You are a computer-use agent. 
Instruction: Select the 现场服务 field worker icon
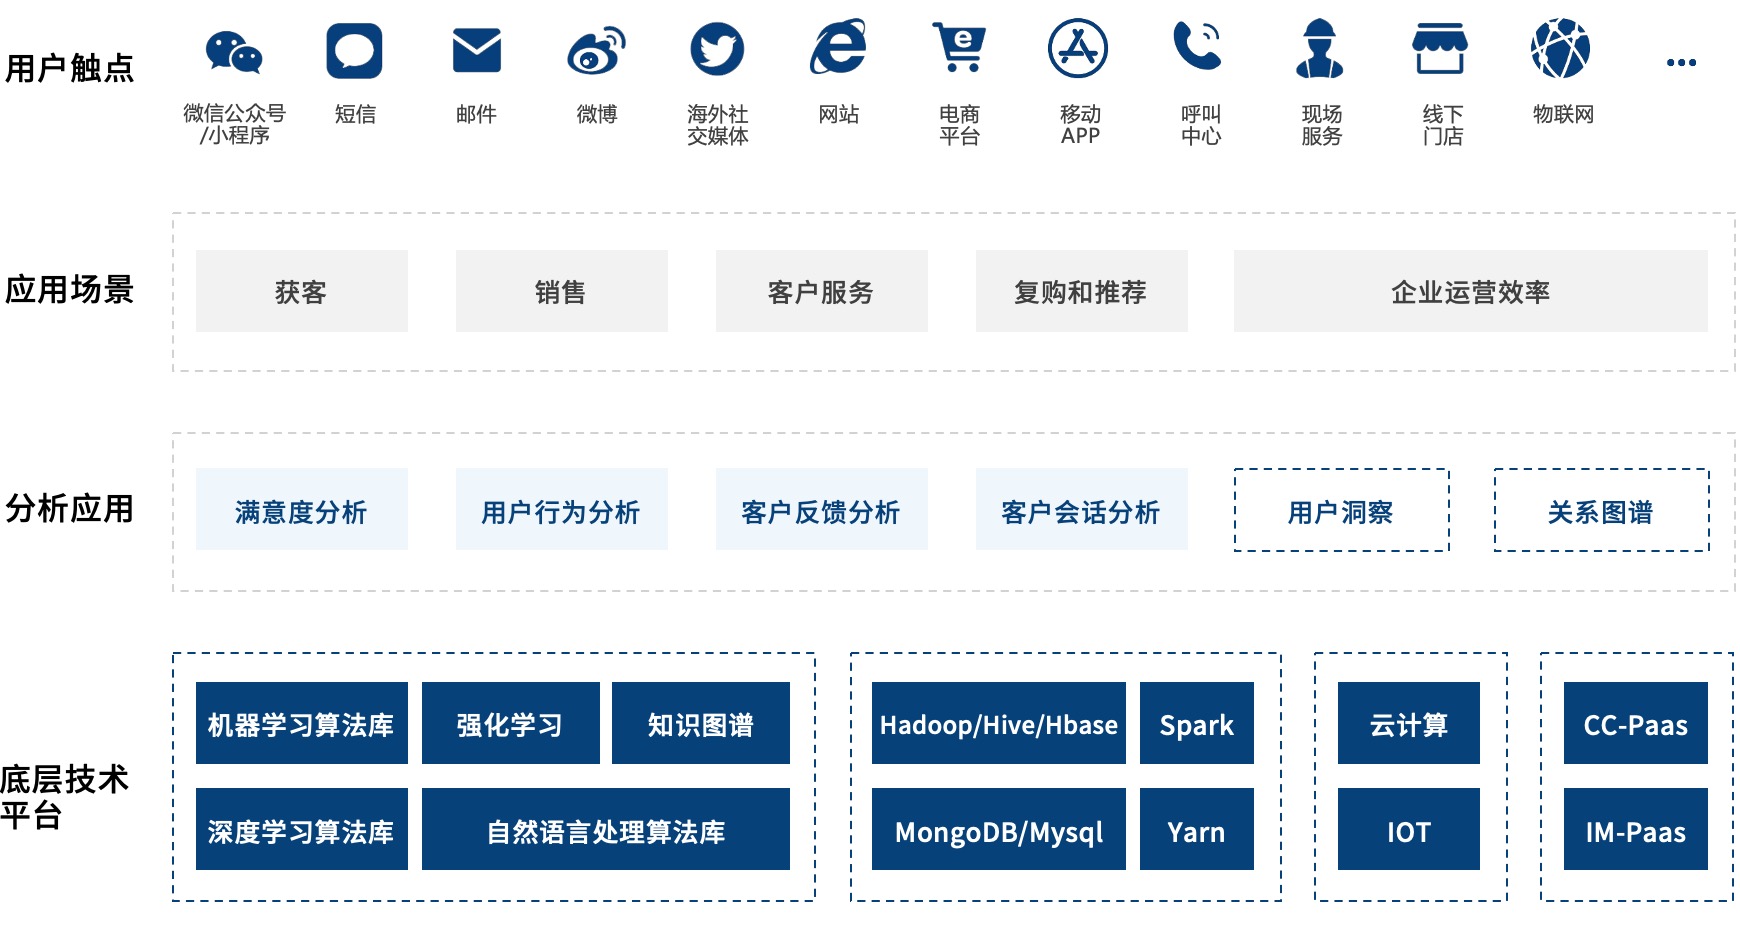coord(1320,48)
